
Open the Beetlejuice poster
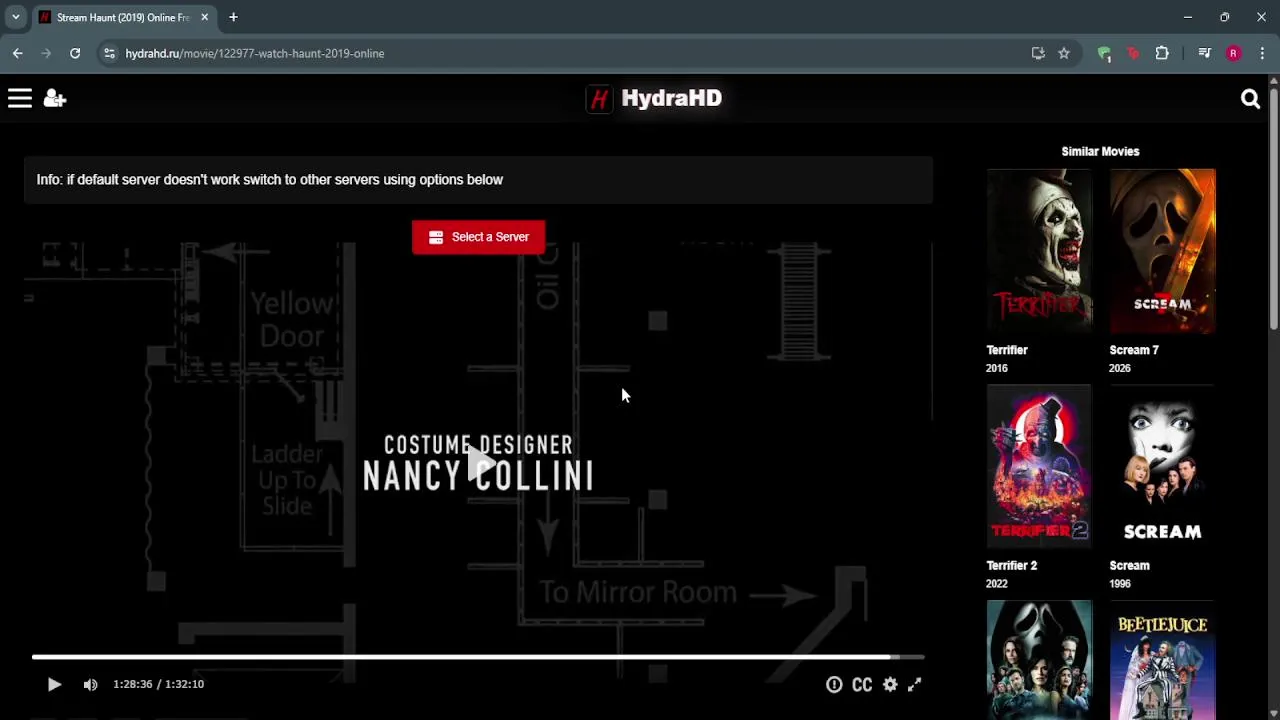point(1162,660)
